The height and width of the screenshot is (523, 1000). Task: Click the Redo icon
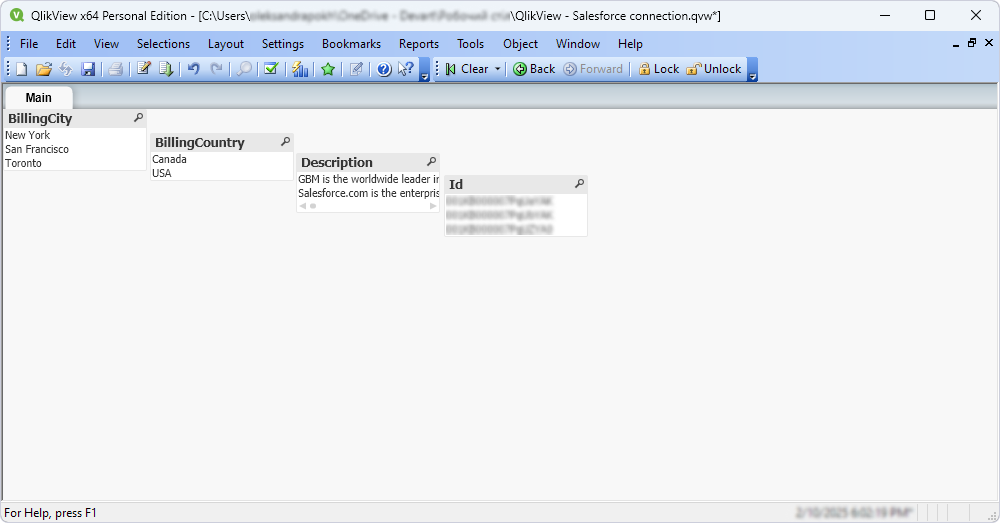(217, 69)
